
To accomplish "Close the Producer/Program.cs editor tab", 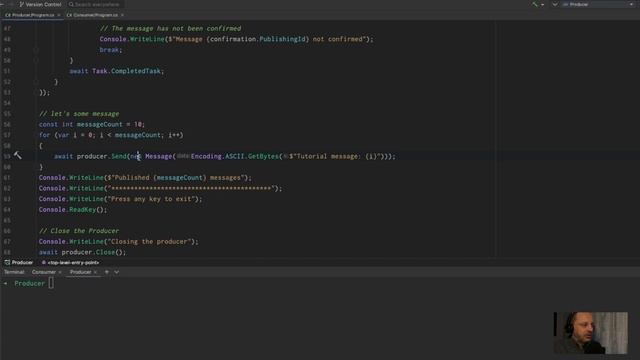I will [x=59, y=15].
